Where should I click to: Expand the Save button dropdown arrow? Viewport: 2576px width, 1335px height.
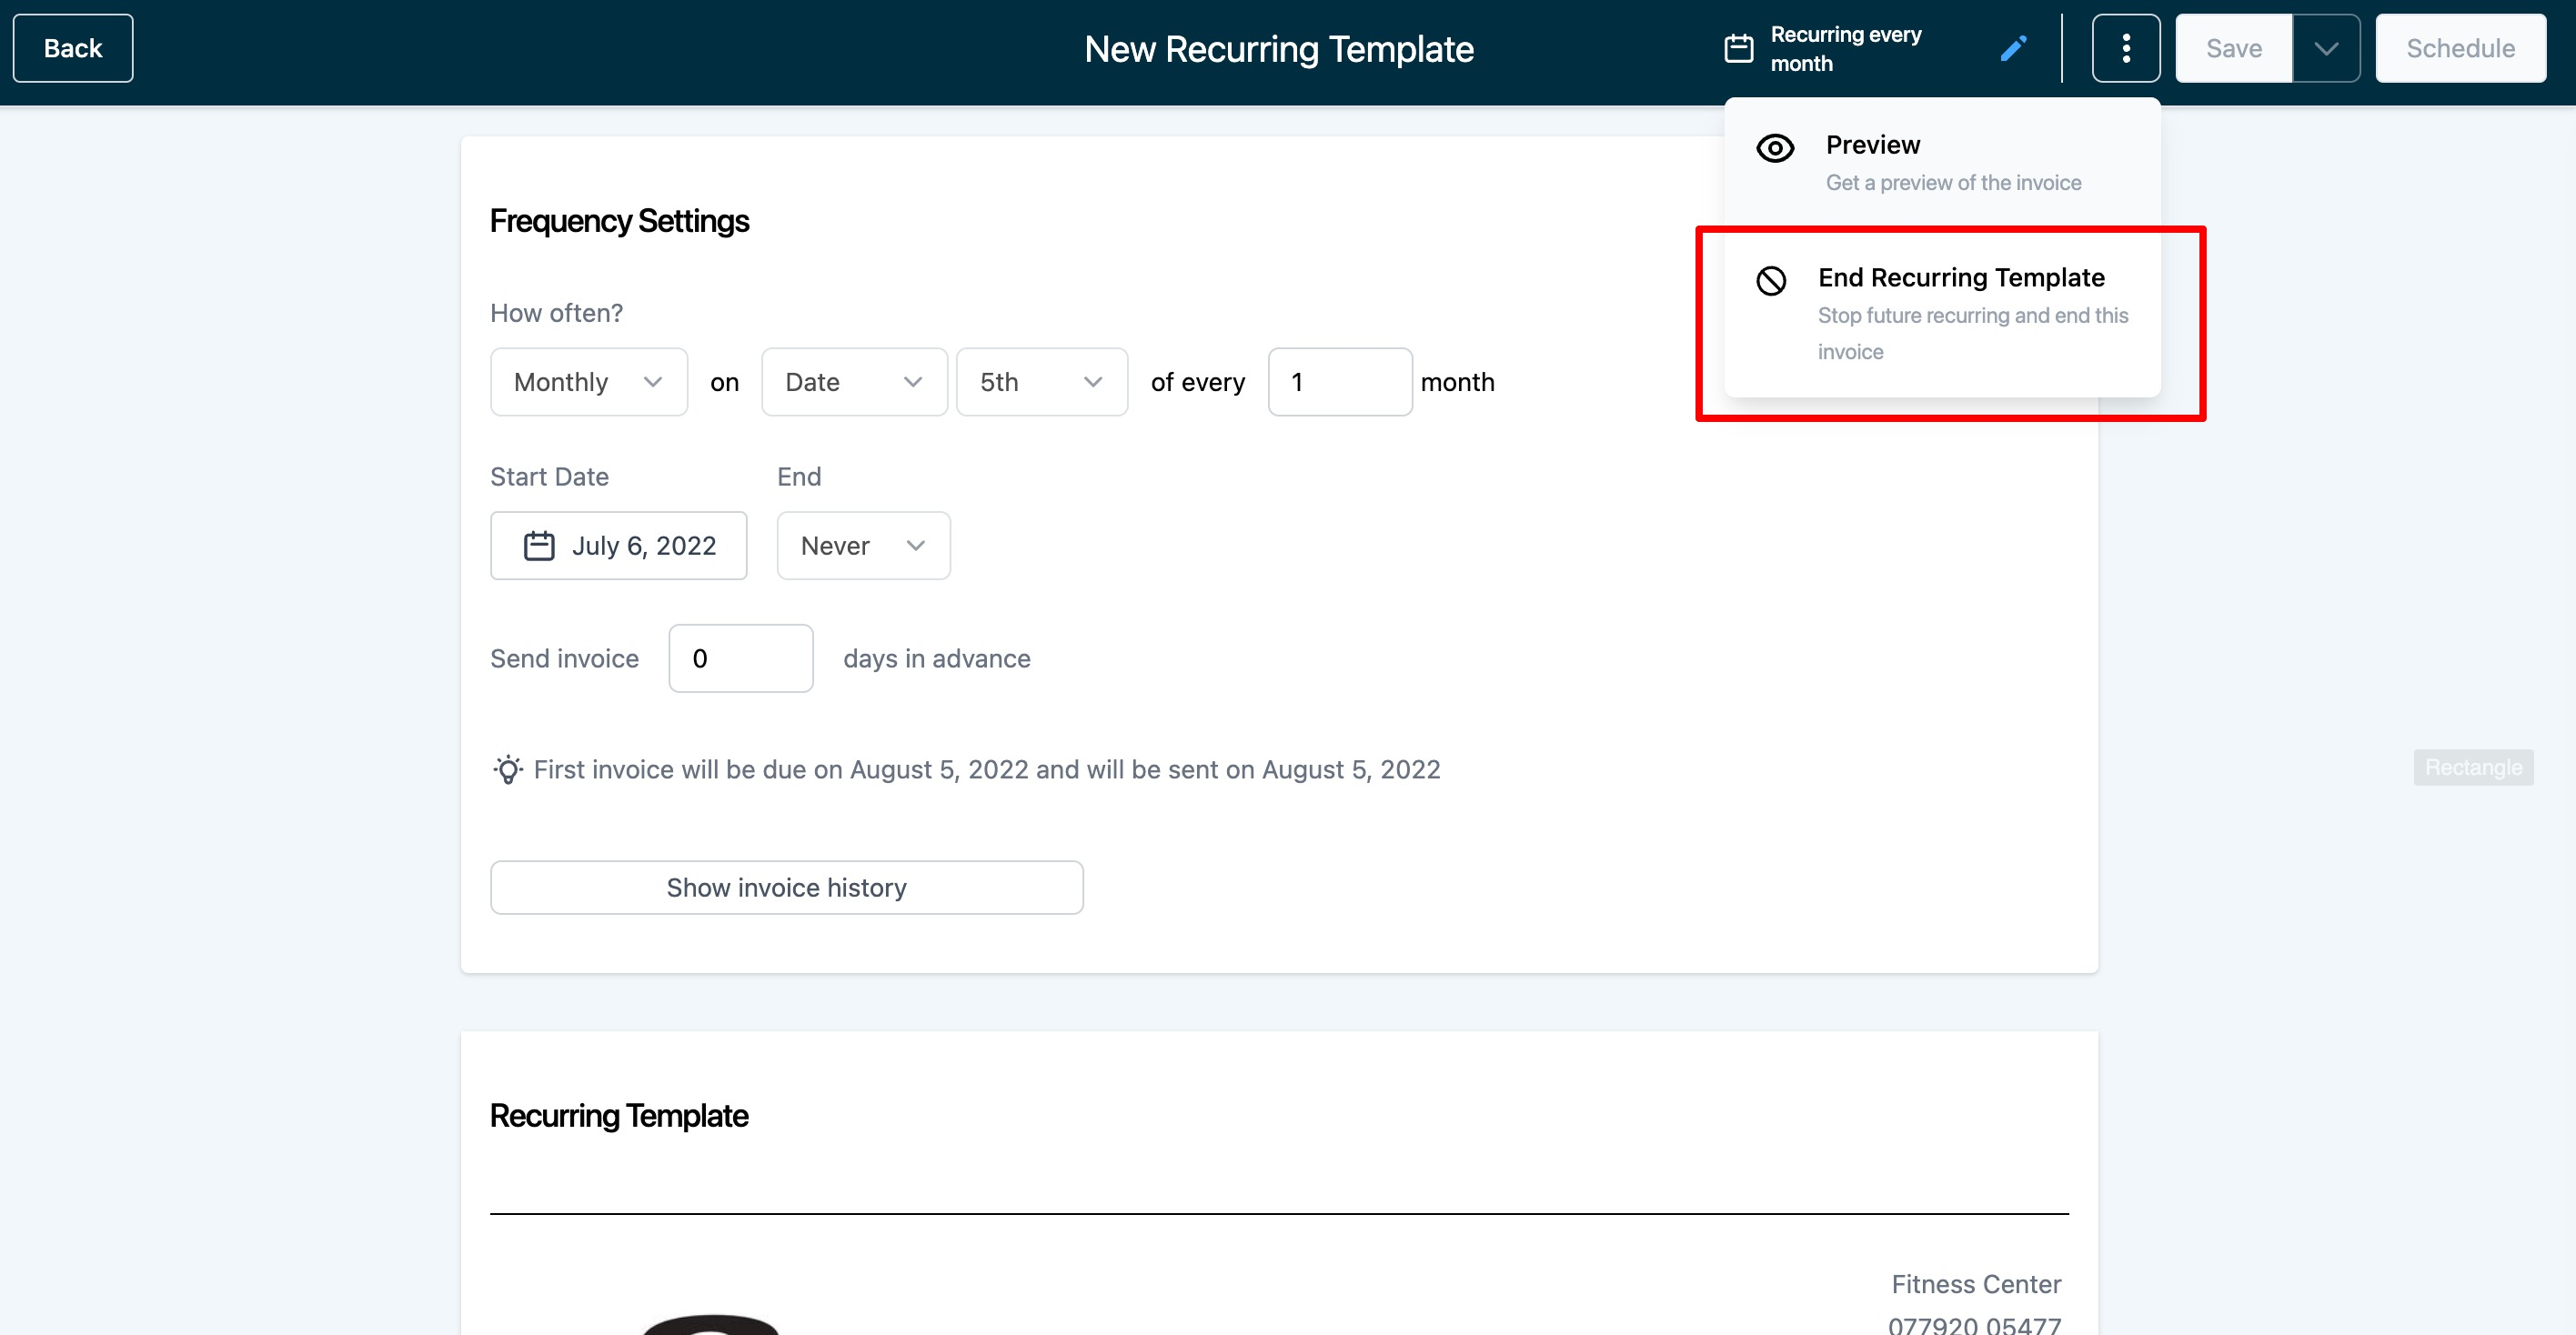2326,48
